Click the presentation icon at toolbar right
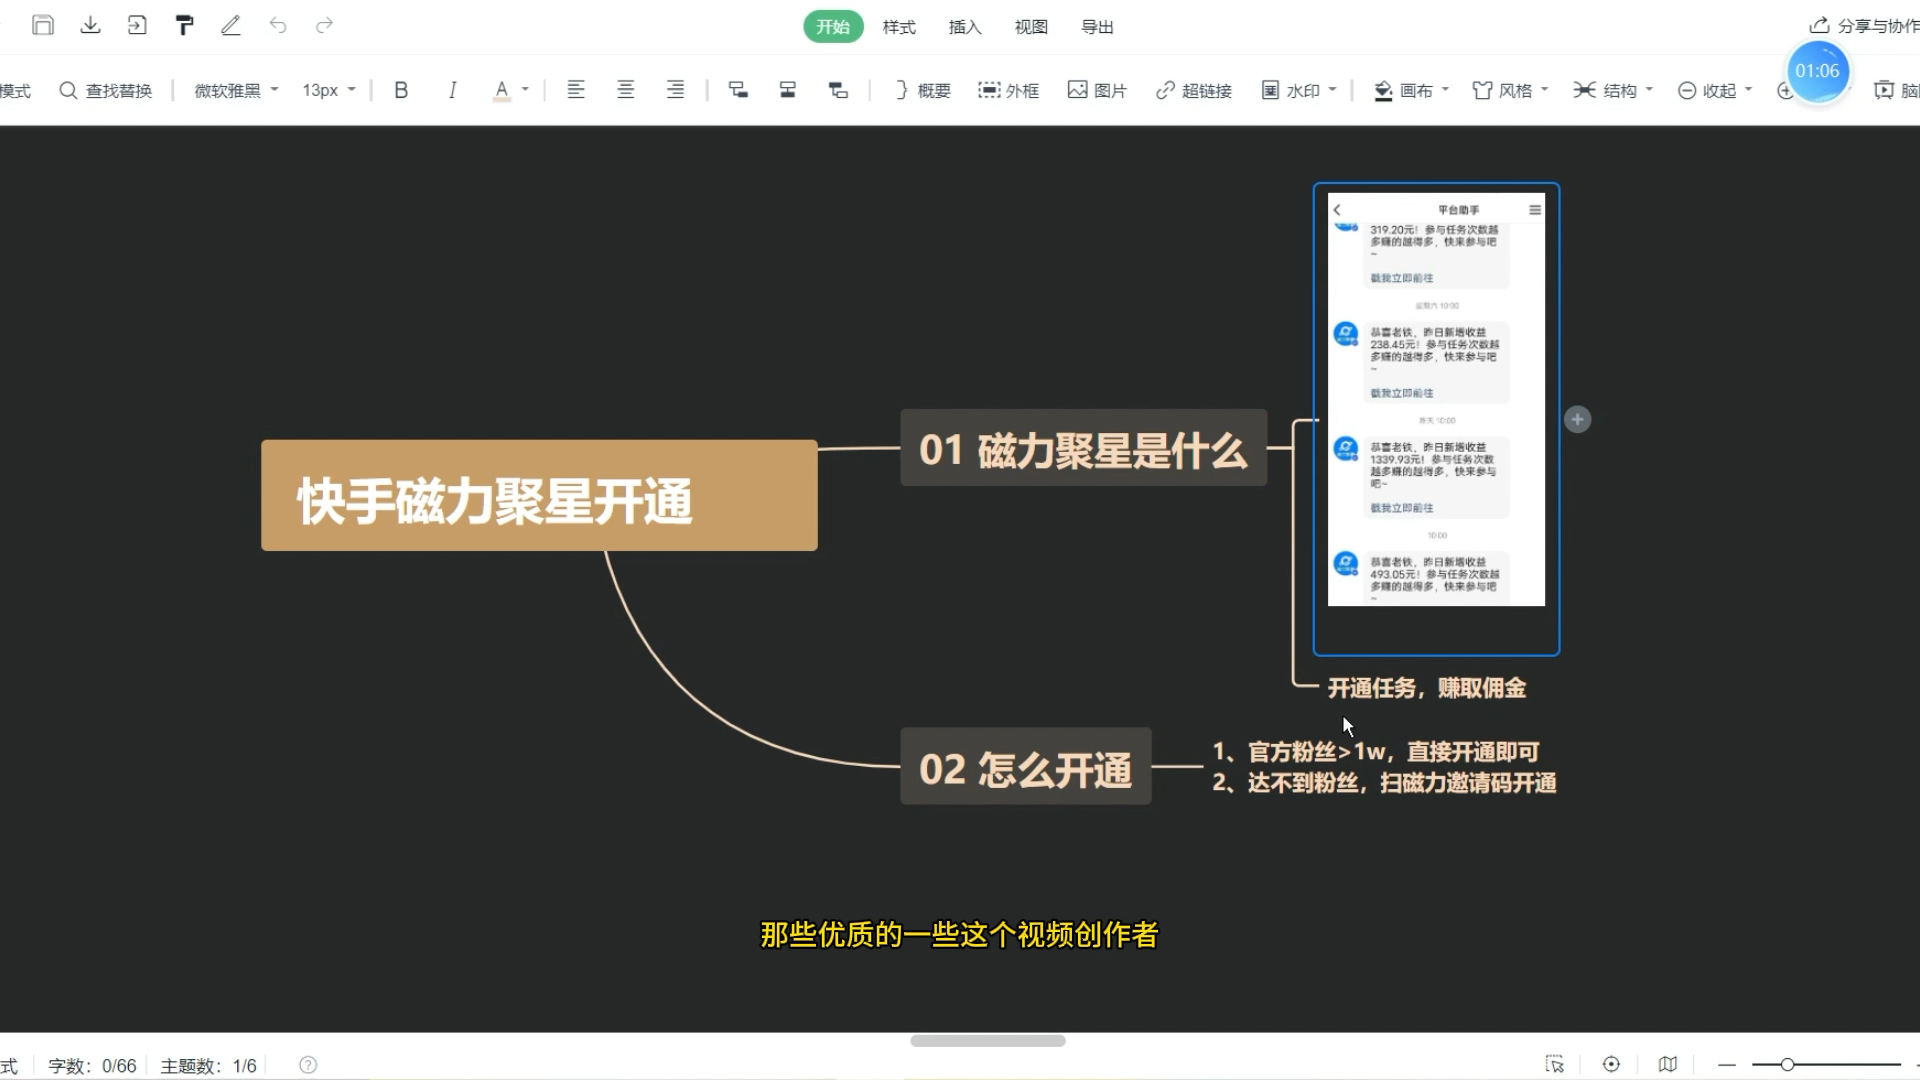The image size is (1920, 1080). pyautogui.click(x=1884, y=90)
